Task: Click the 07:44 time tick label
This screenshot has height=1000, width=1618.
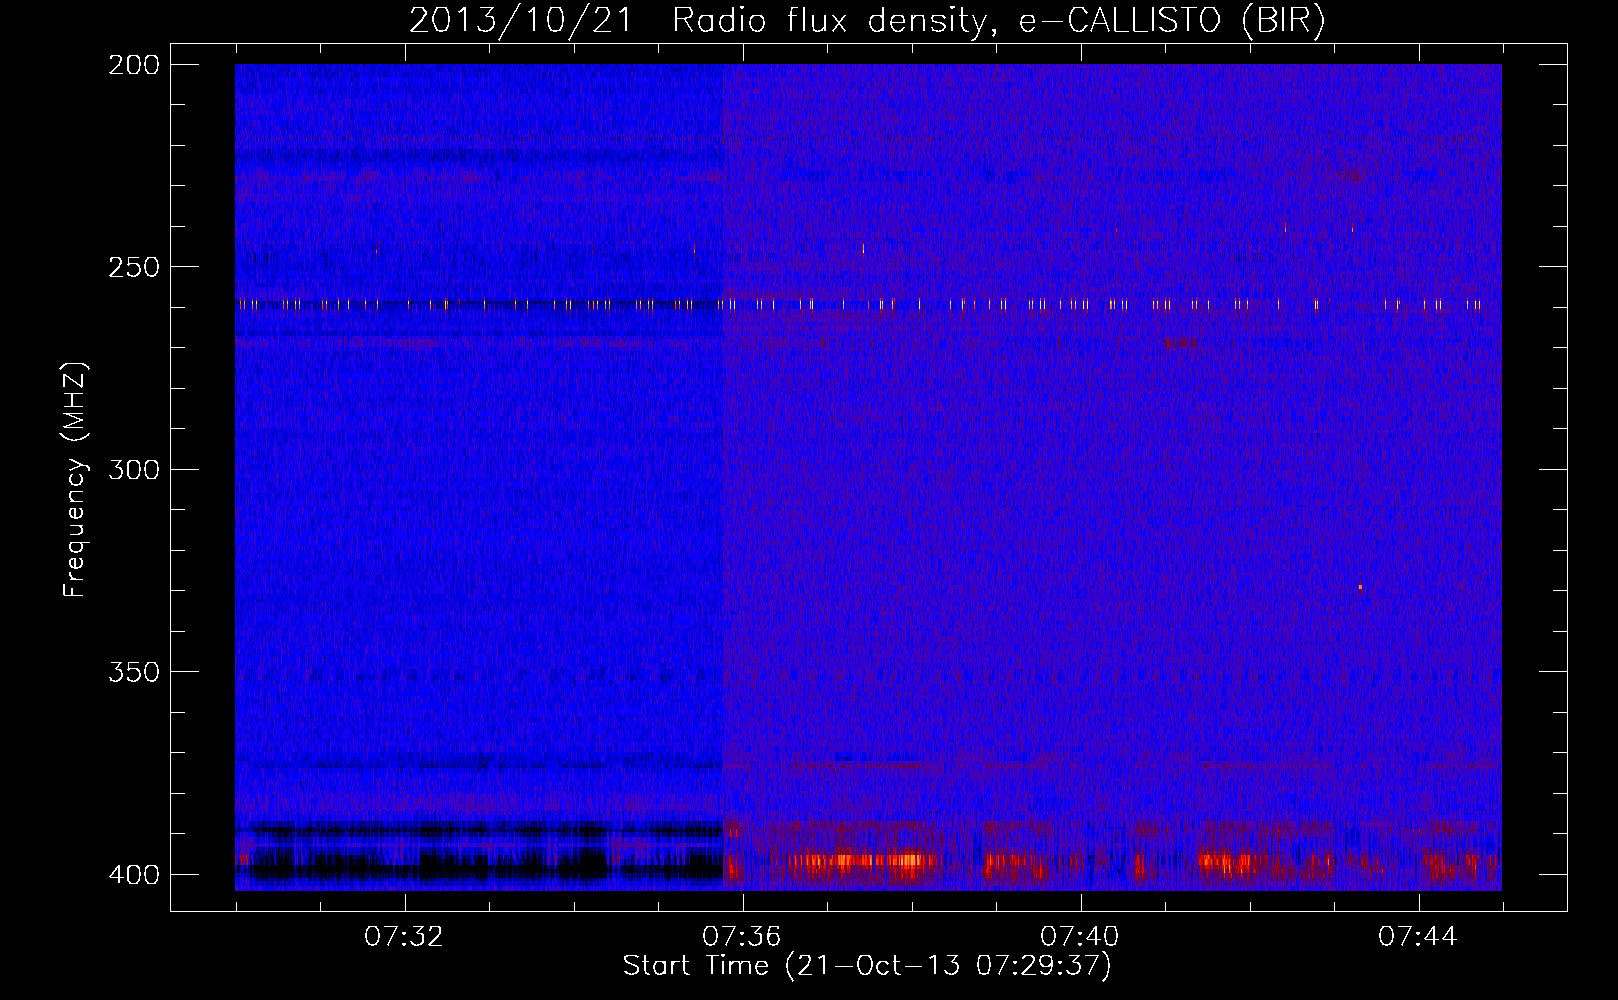Action: point(1418,937)
